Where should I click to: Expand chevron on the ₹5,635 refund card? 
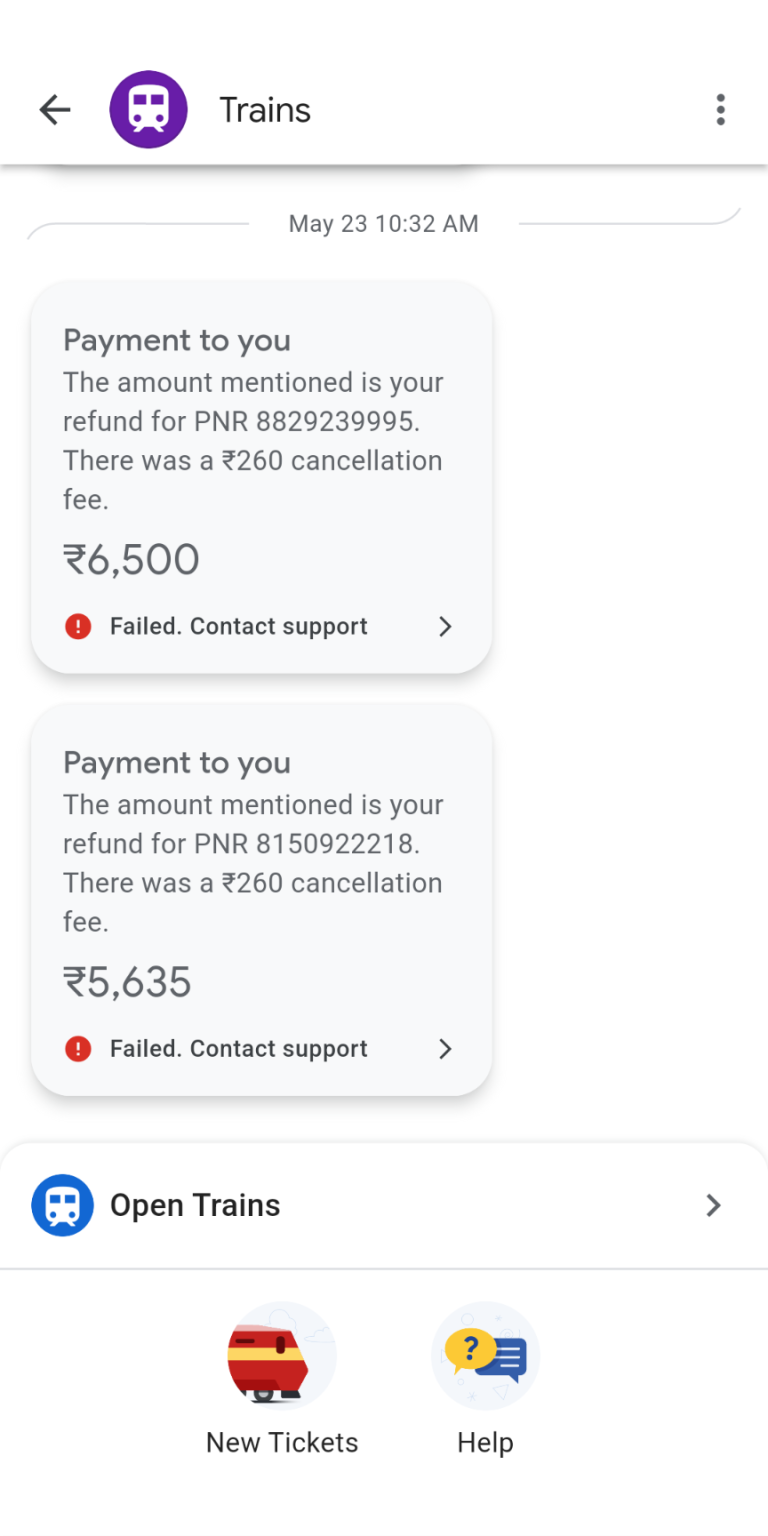pos(446,1049)
